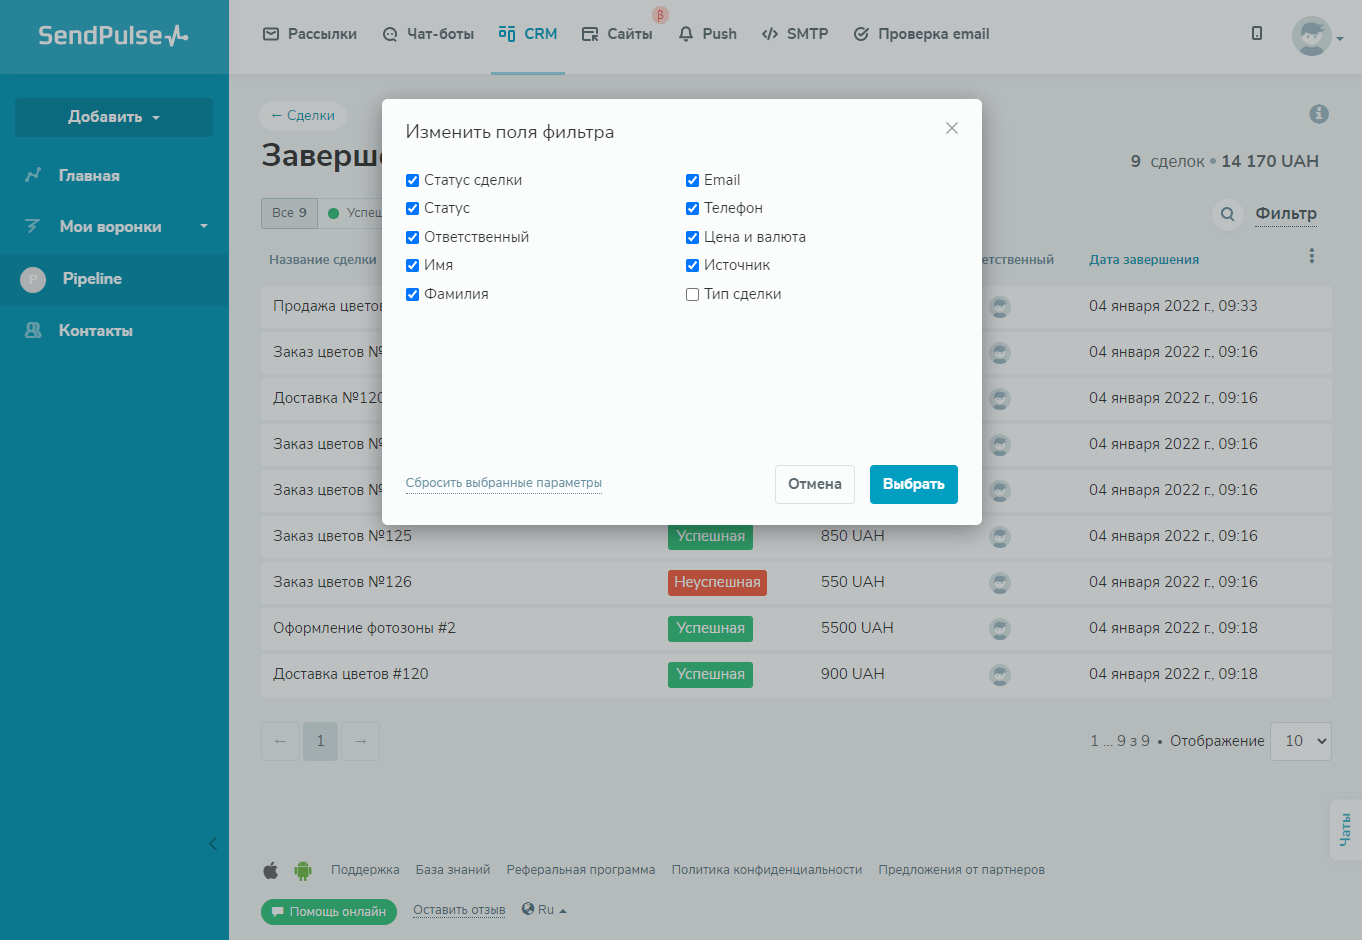The image size is (1362, 940).
Task: Open the Рассылки tab in top navigation
Action: [x=310, y=34]
